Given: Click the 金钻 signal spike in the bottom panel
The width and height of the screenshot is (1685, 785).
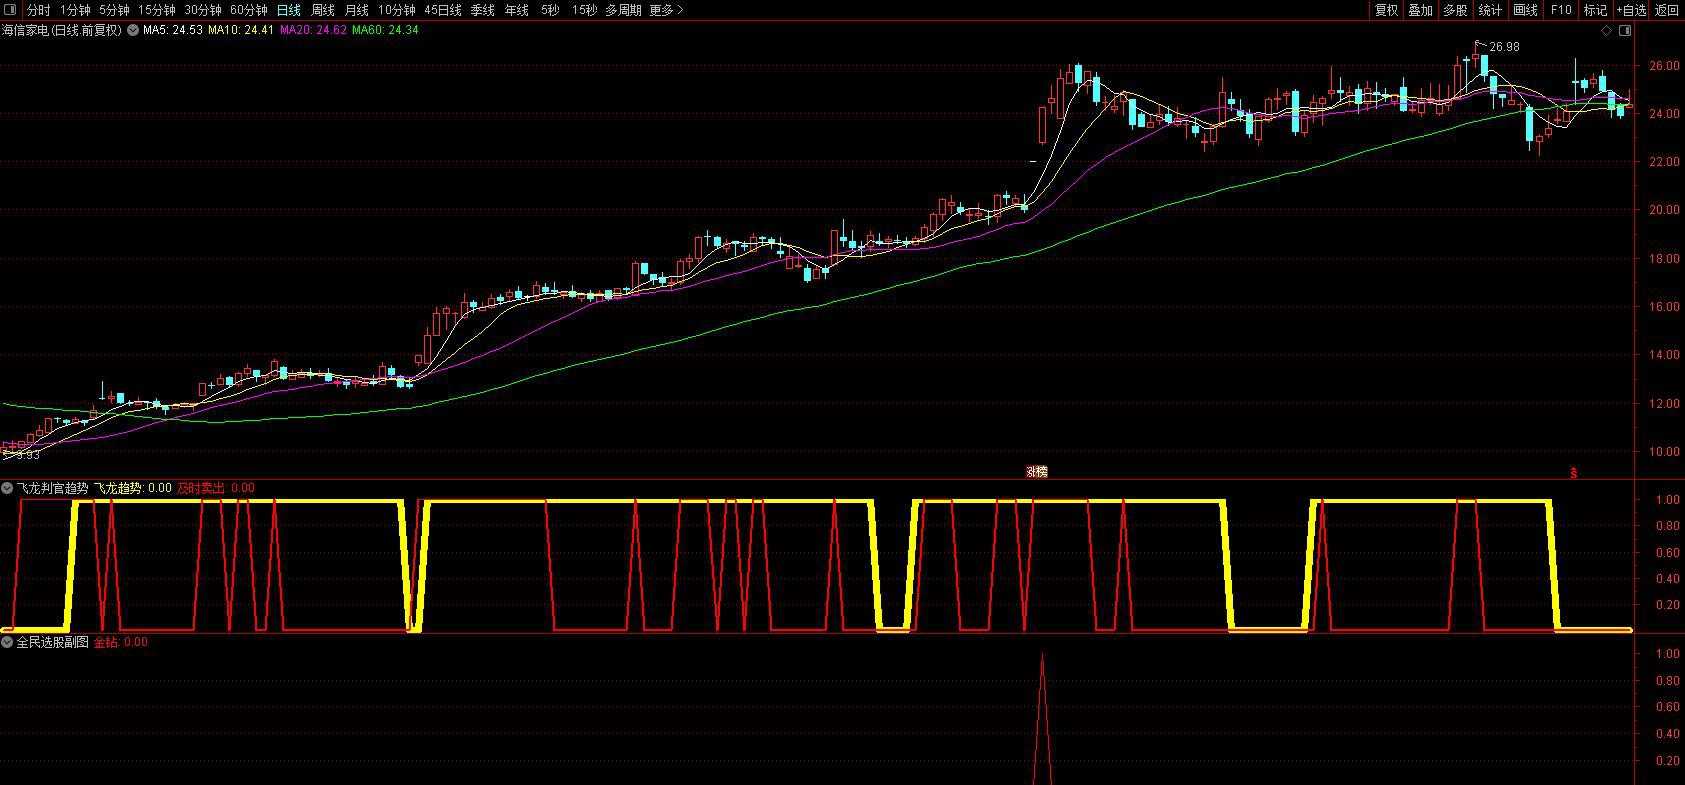Looking at the screenshot, I should [x=1043, y=718].
